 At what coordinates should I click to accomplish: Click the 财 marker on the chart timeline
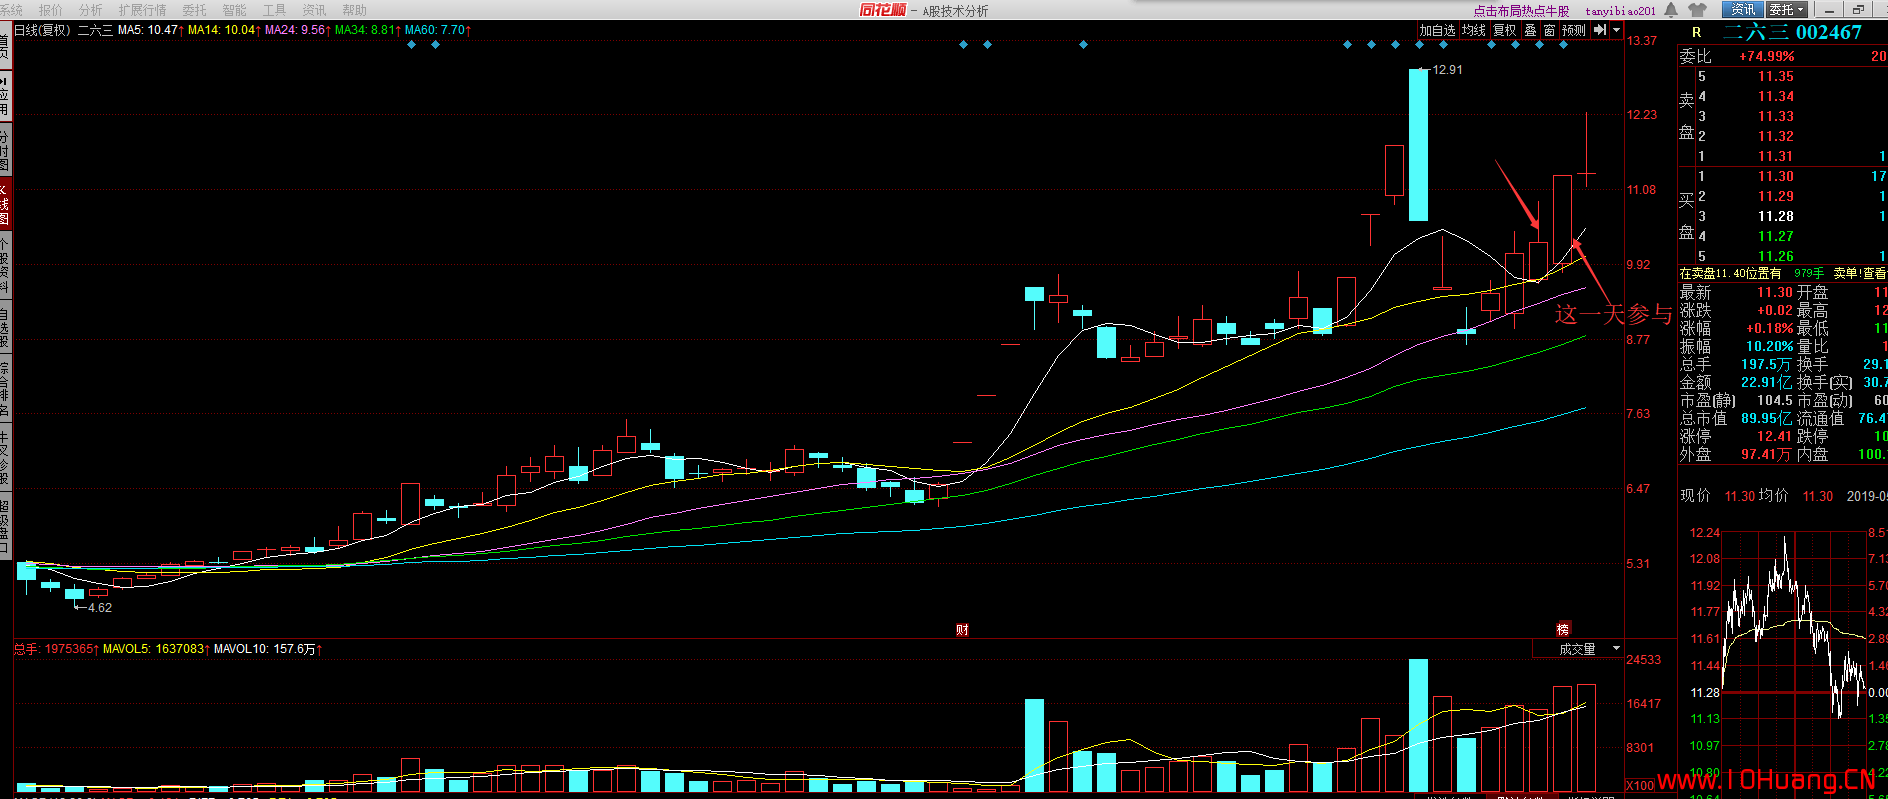click(x=962, y=630)
